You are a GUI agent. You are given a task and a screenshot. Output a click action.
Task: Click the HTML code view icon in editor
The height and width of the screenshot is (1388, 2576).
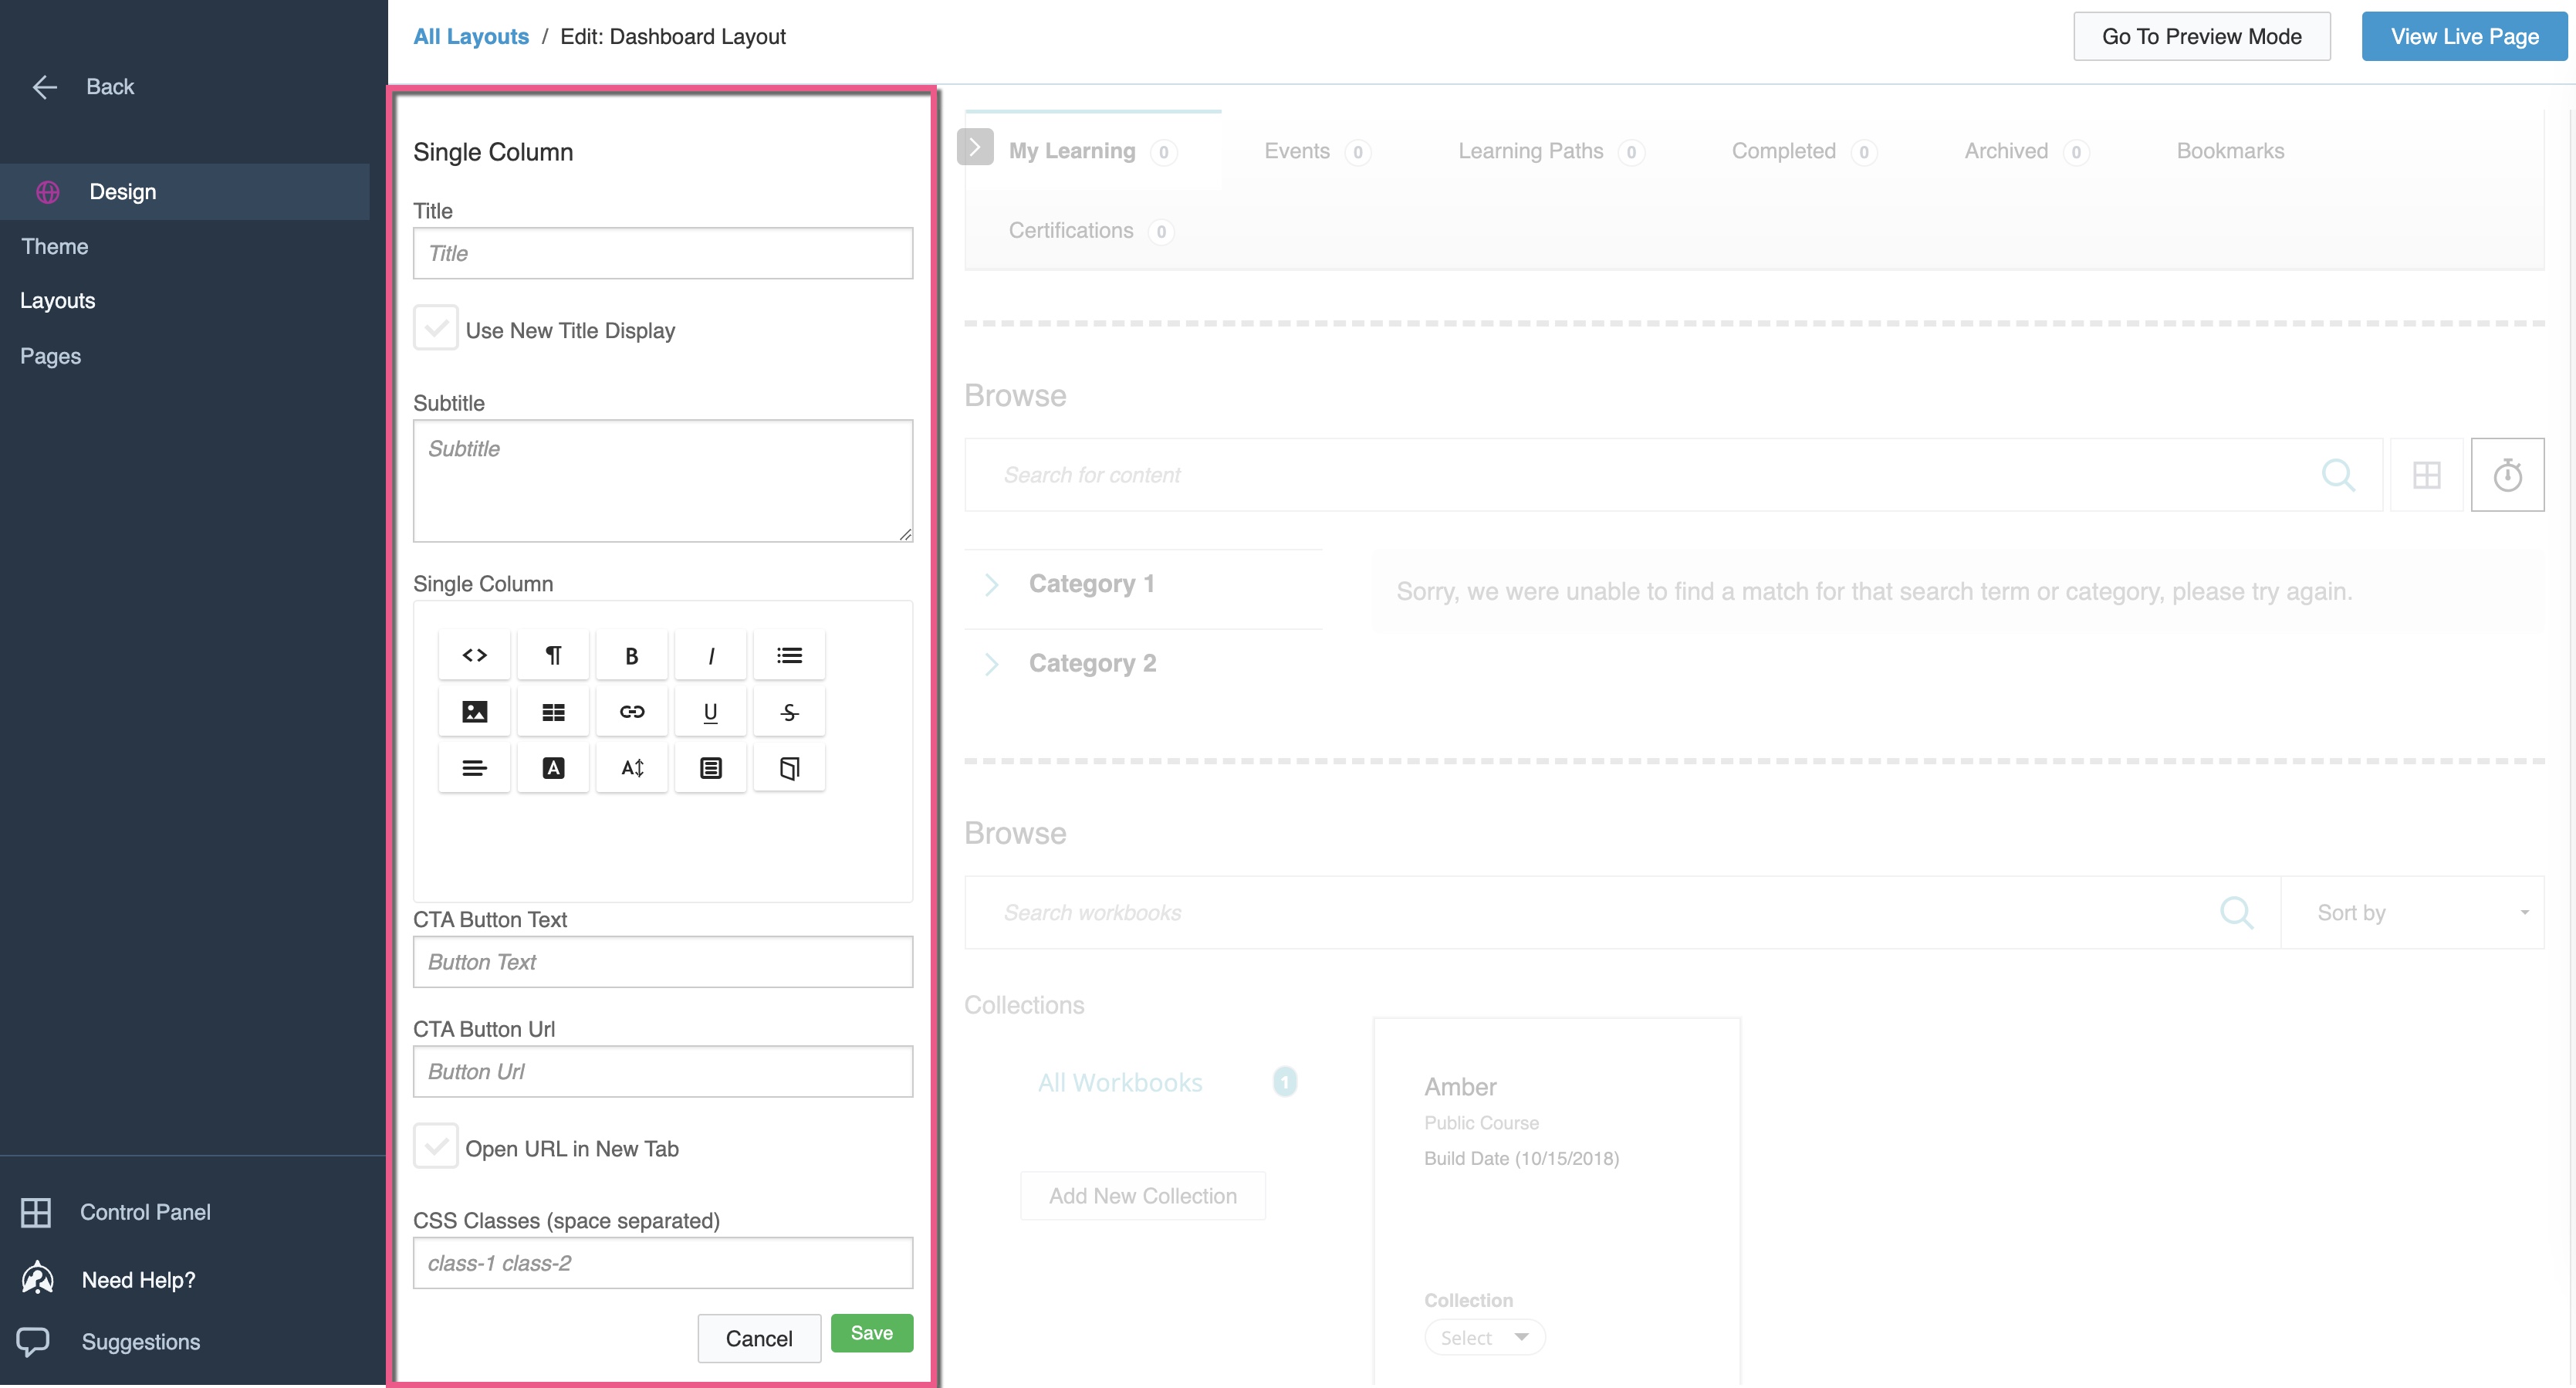pyautogui.click(x=474, y=655)
